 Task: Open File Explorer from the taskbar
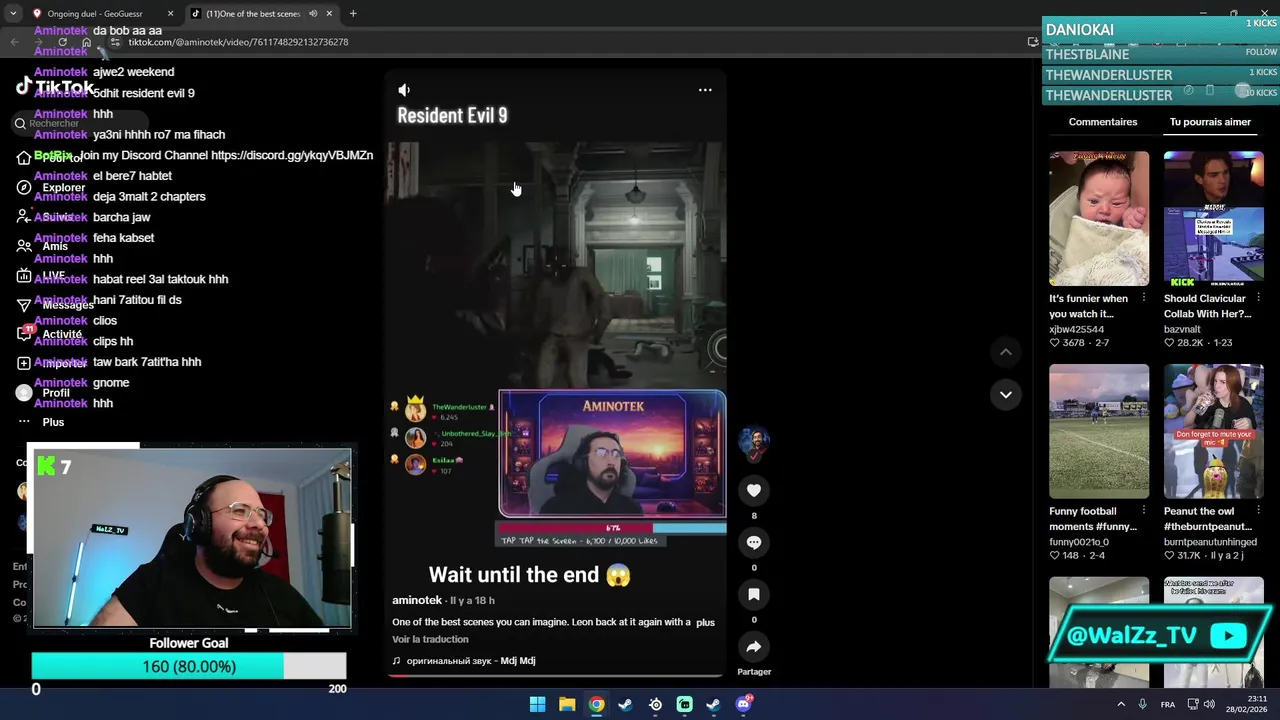tap(567, 705)
